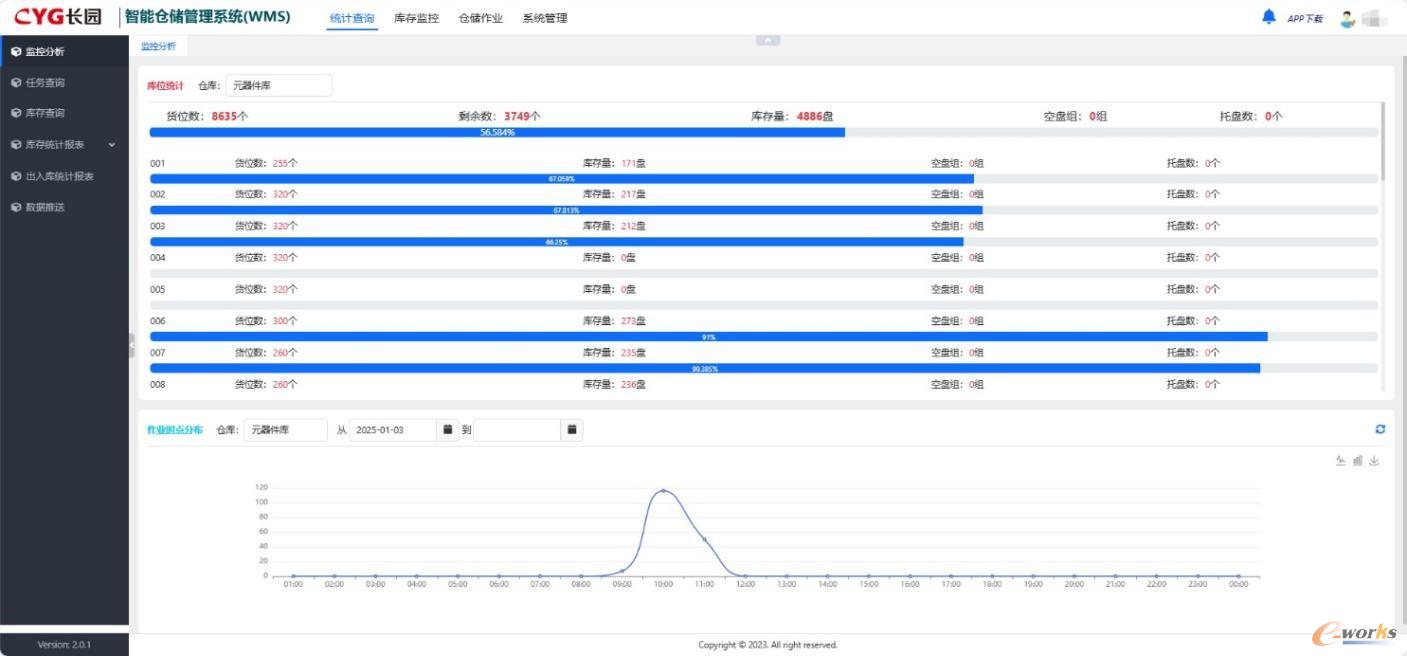
Task: Go to 监控分析 in sidebar
Action: (64, 51)
